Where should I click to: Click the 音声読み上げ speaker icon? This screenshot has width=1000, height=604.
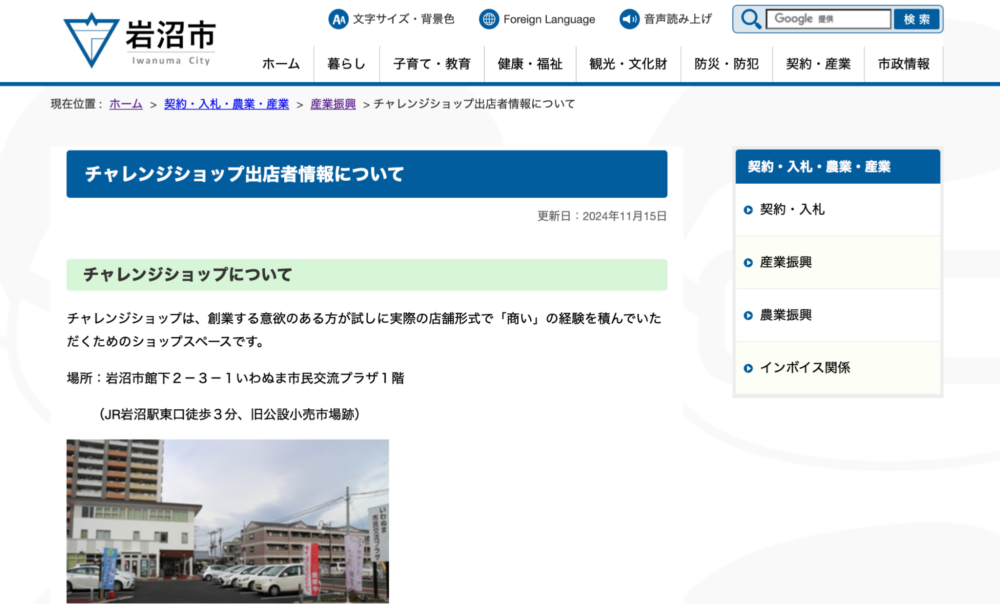(x=629, y=19)
